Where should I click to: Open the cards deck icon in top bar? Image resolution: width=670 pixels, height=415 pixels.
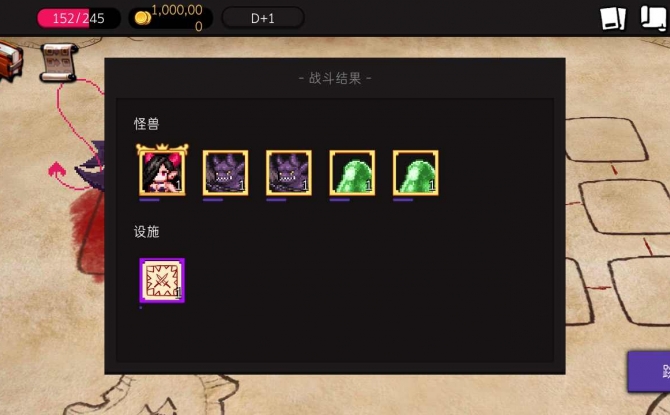[613, 18]
